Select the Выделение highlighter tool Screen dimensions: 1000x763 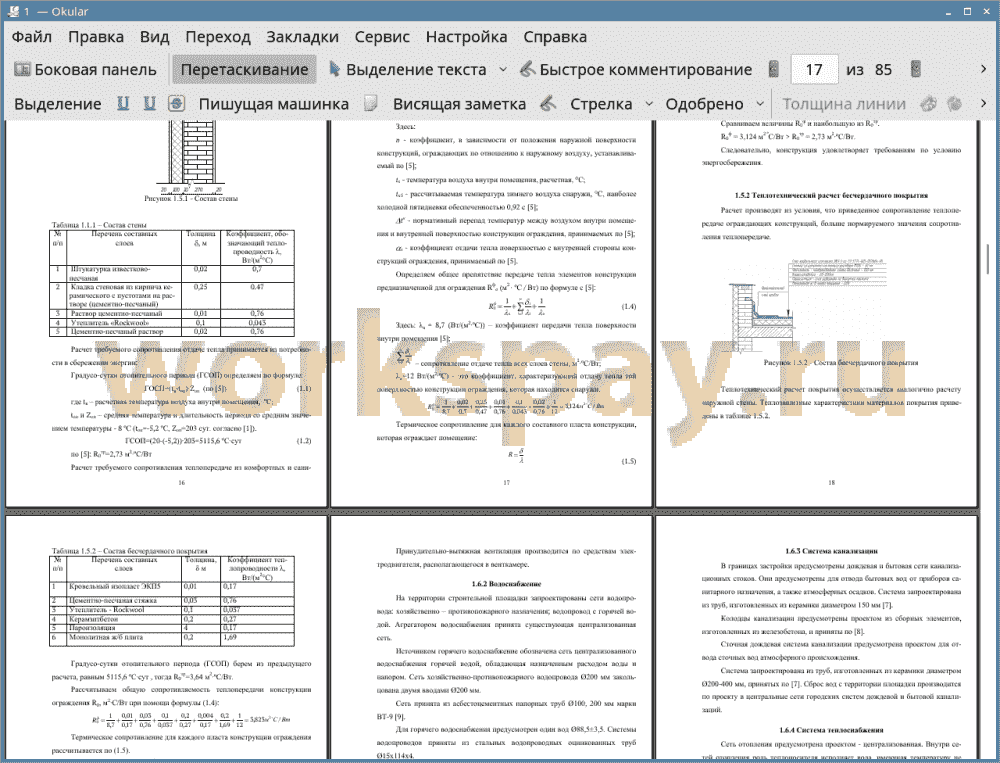pos(57,104)
